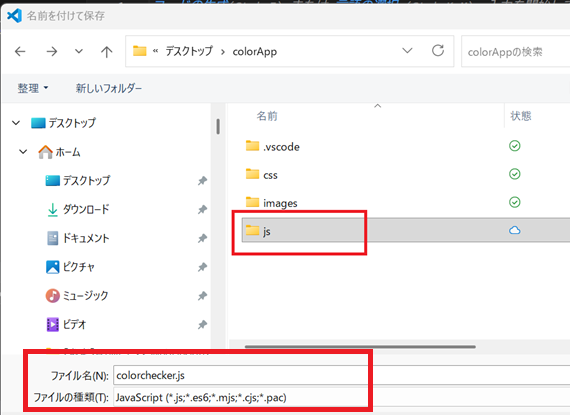This screenshot has height=415, width=570.
Task: Click the folder icon of images
Action: 252,202
